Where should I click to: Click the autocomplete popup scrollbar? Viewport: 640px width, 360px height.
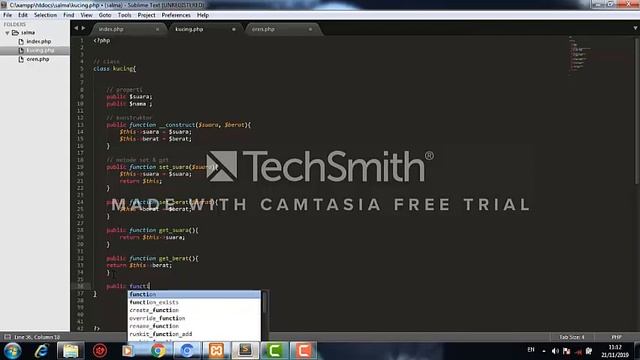point(264,303)
